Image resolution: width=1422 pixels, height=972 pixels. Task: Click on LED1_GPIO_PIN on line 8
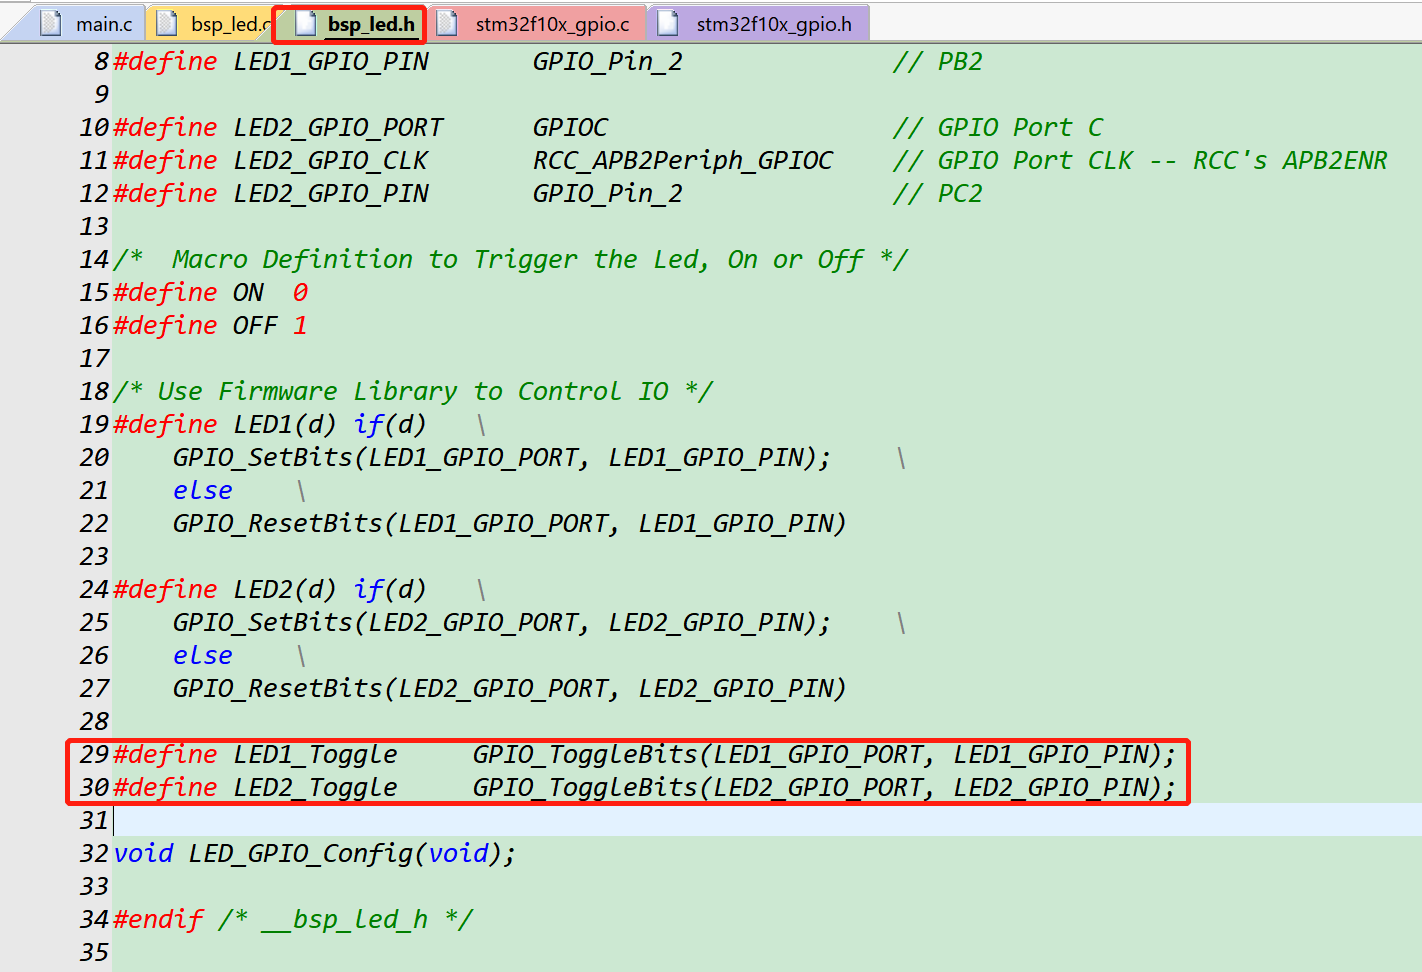pyautogui.click(x=331, y=61)
